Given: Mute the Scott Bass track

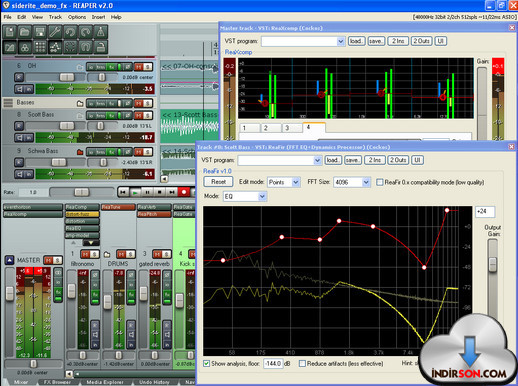Looking at the screenshot, I should (x=138, y=116).
